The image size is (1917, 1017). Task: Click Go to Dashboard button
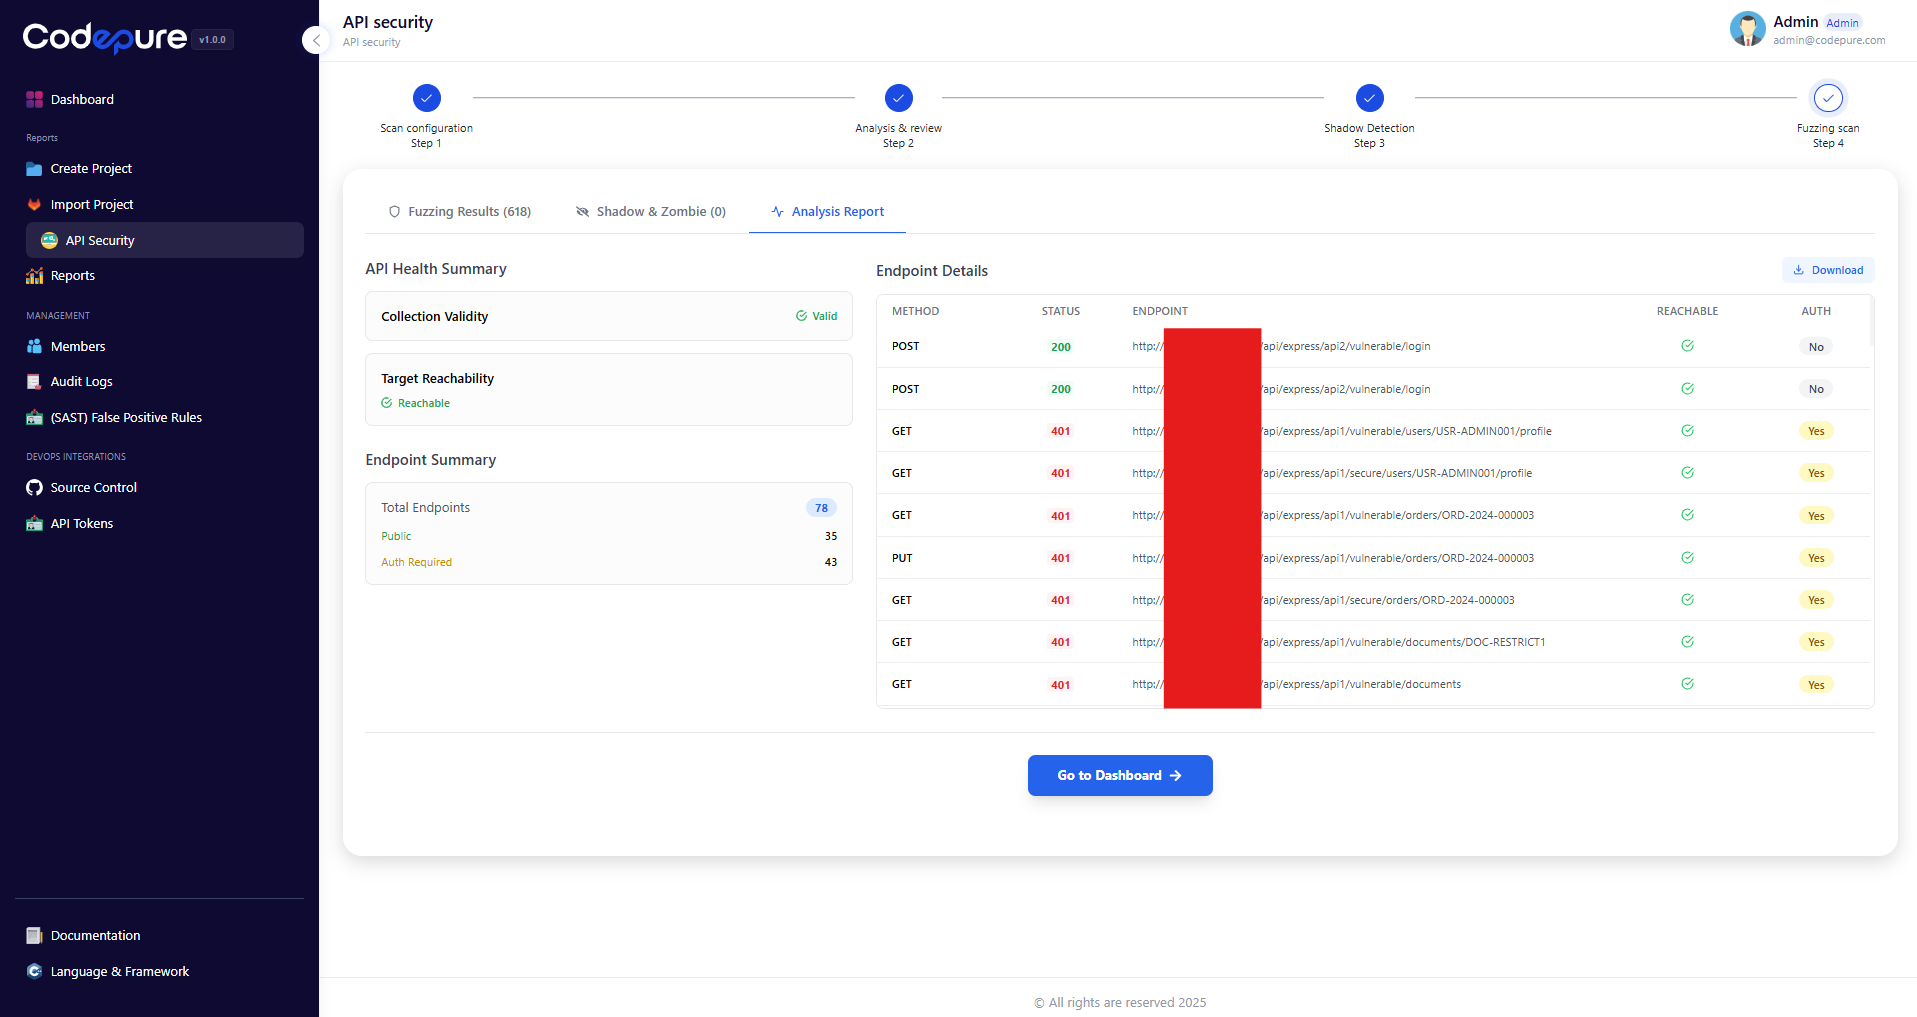(1120, 776)
